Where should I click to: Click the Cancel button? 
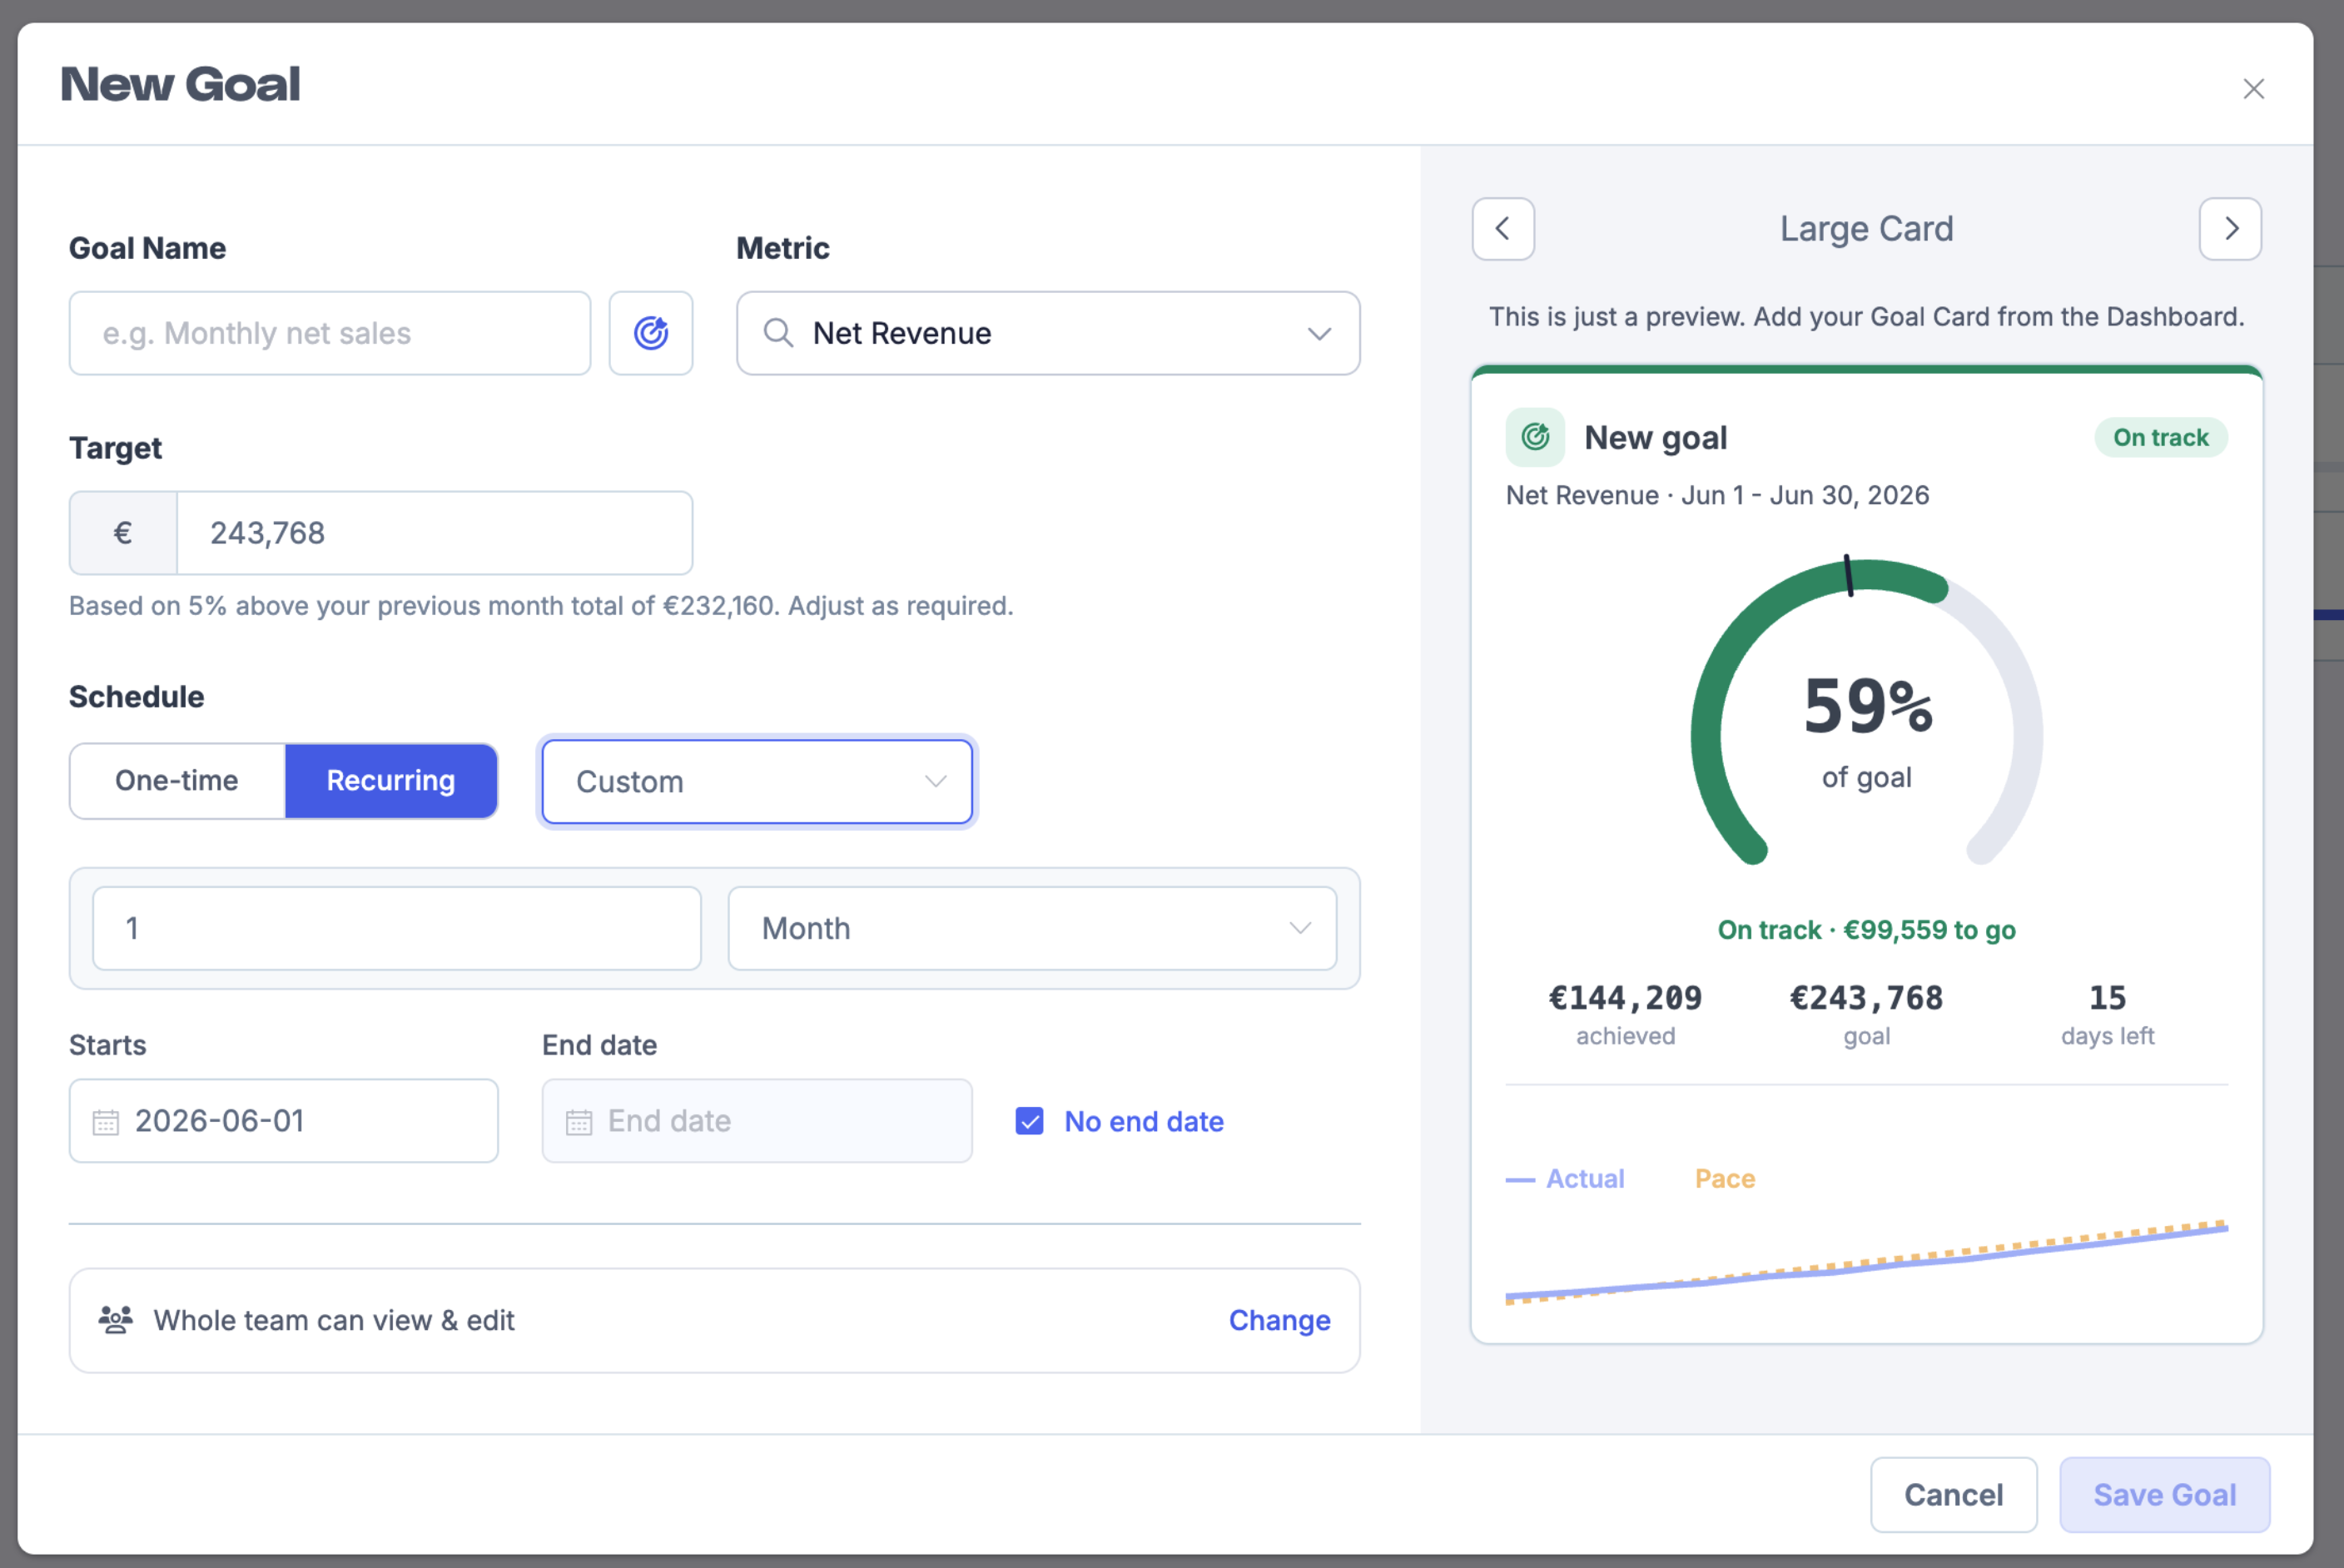click(1953, 1494)
